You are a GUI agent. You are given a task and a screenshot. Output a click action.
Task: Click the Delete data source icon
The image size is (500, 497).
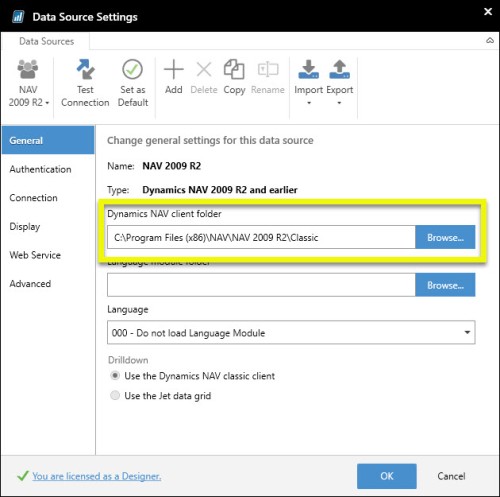pyautogui.click(x=204, y=69)
